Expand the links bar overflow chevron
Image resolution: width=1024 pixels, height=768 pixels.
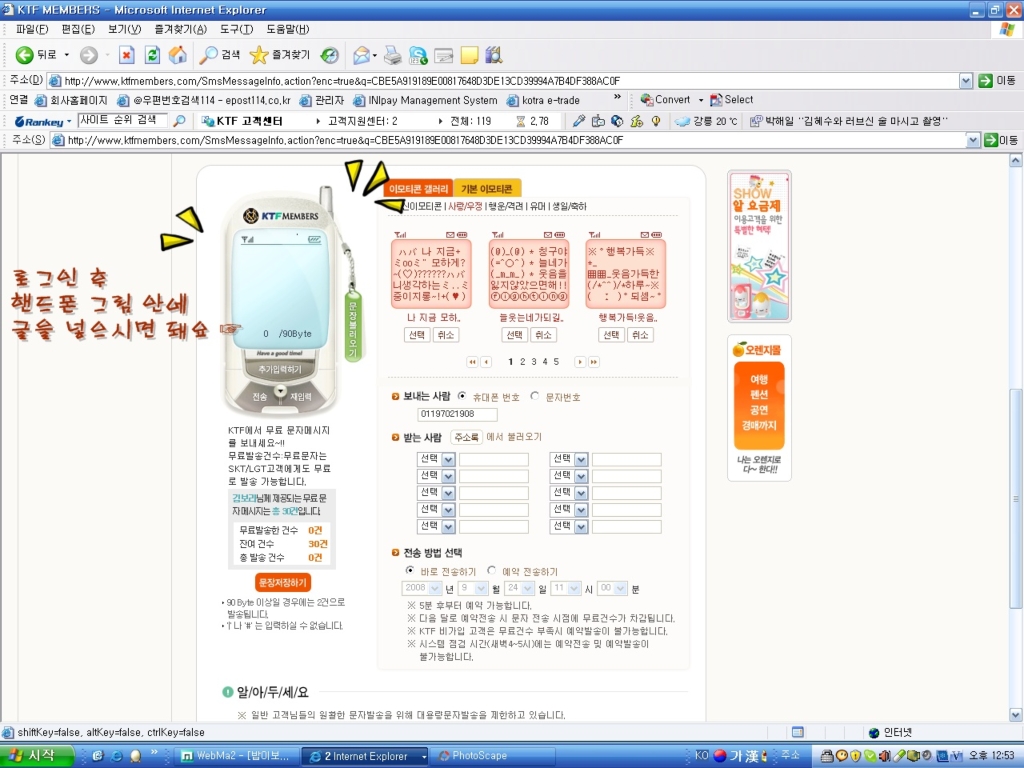617,97
